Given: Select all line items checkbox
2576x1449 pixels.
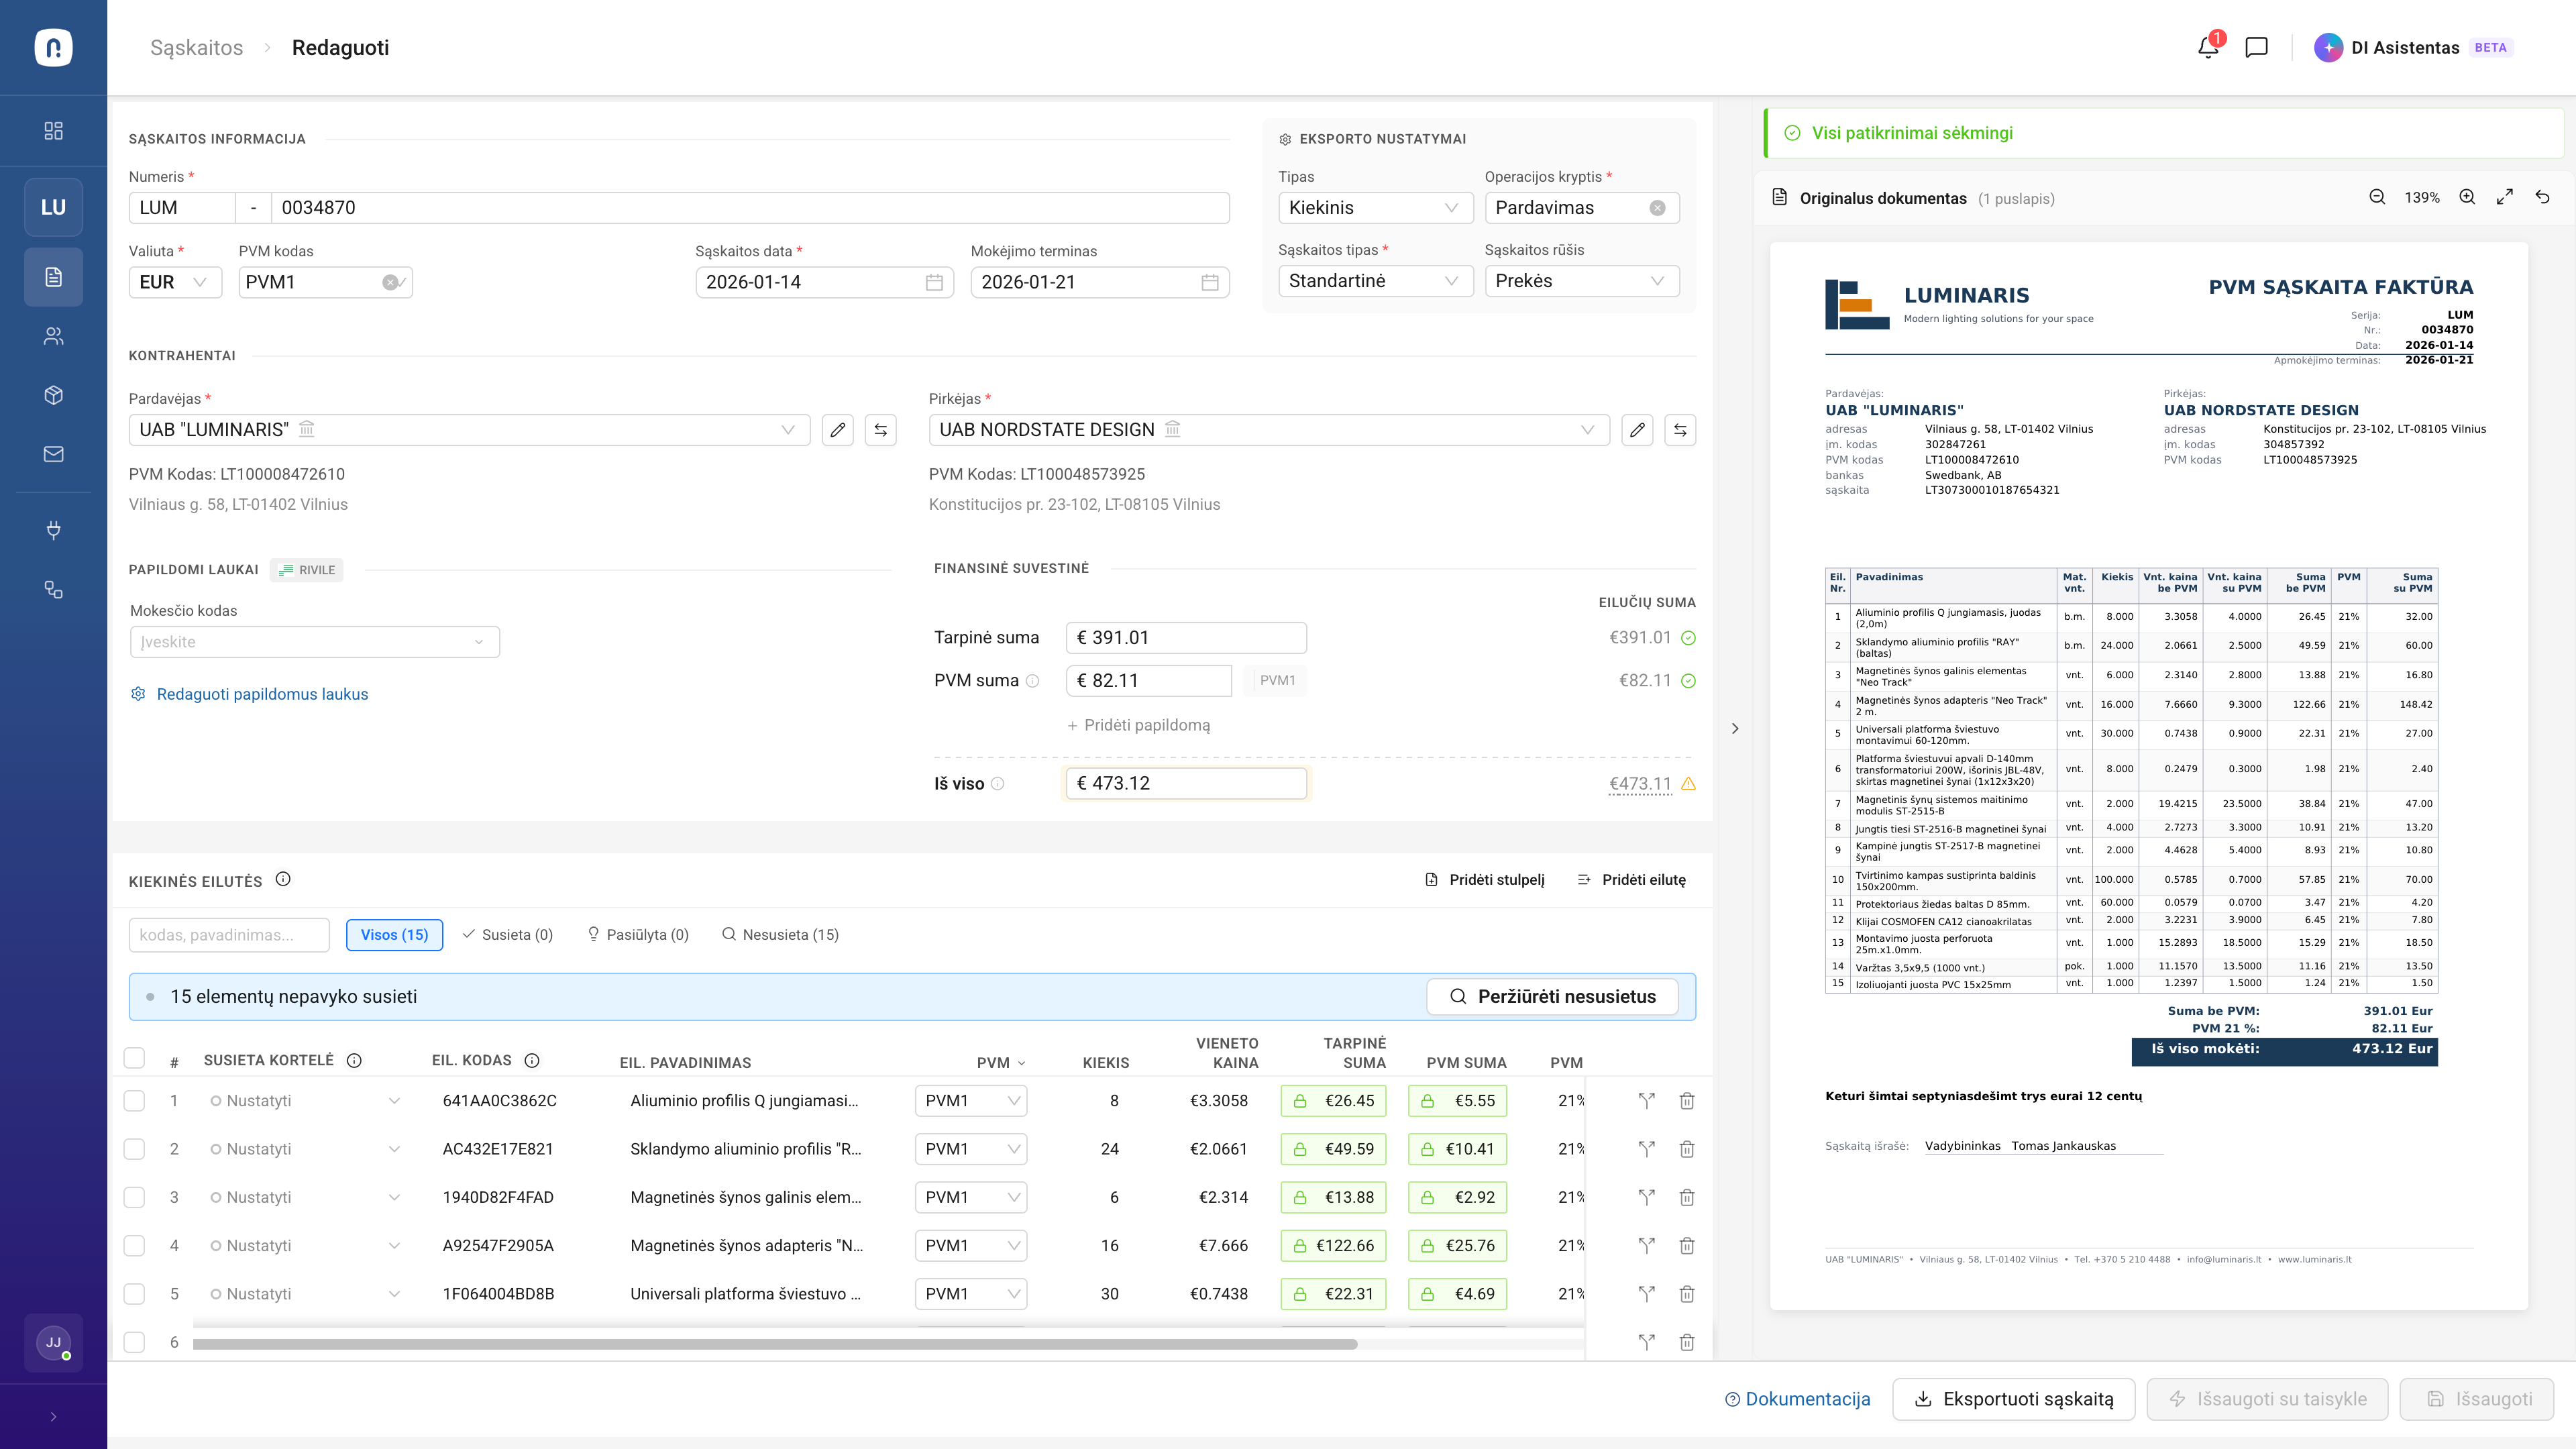Looking at the screenshot, I should (134, 1059).
